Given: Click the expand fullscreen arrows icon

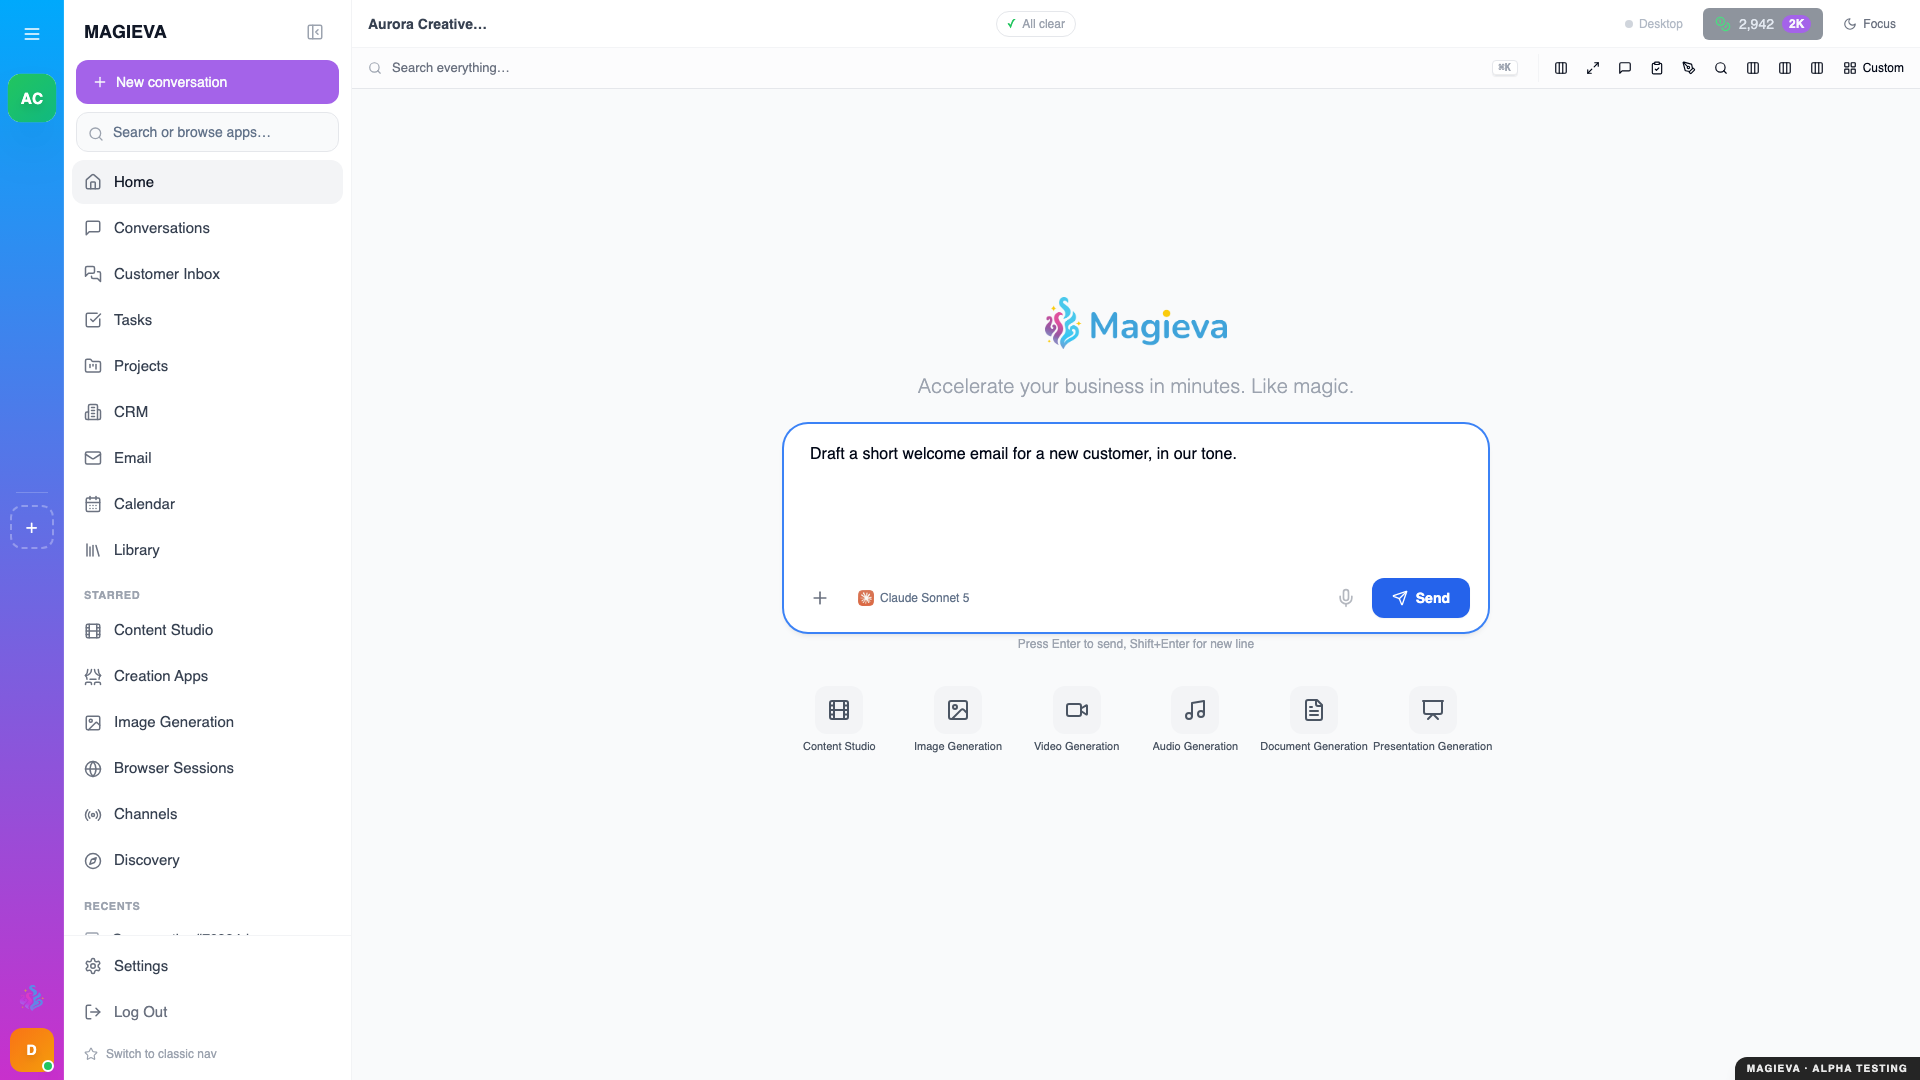Looking at the screenshot, I should tap(1593, 68).
